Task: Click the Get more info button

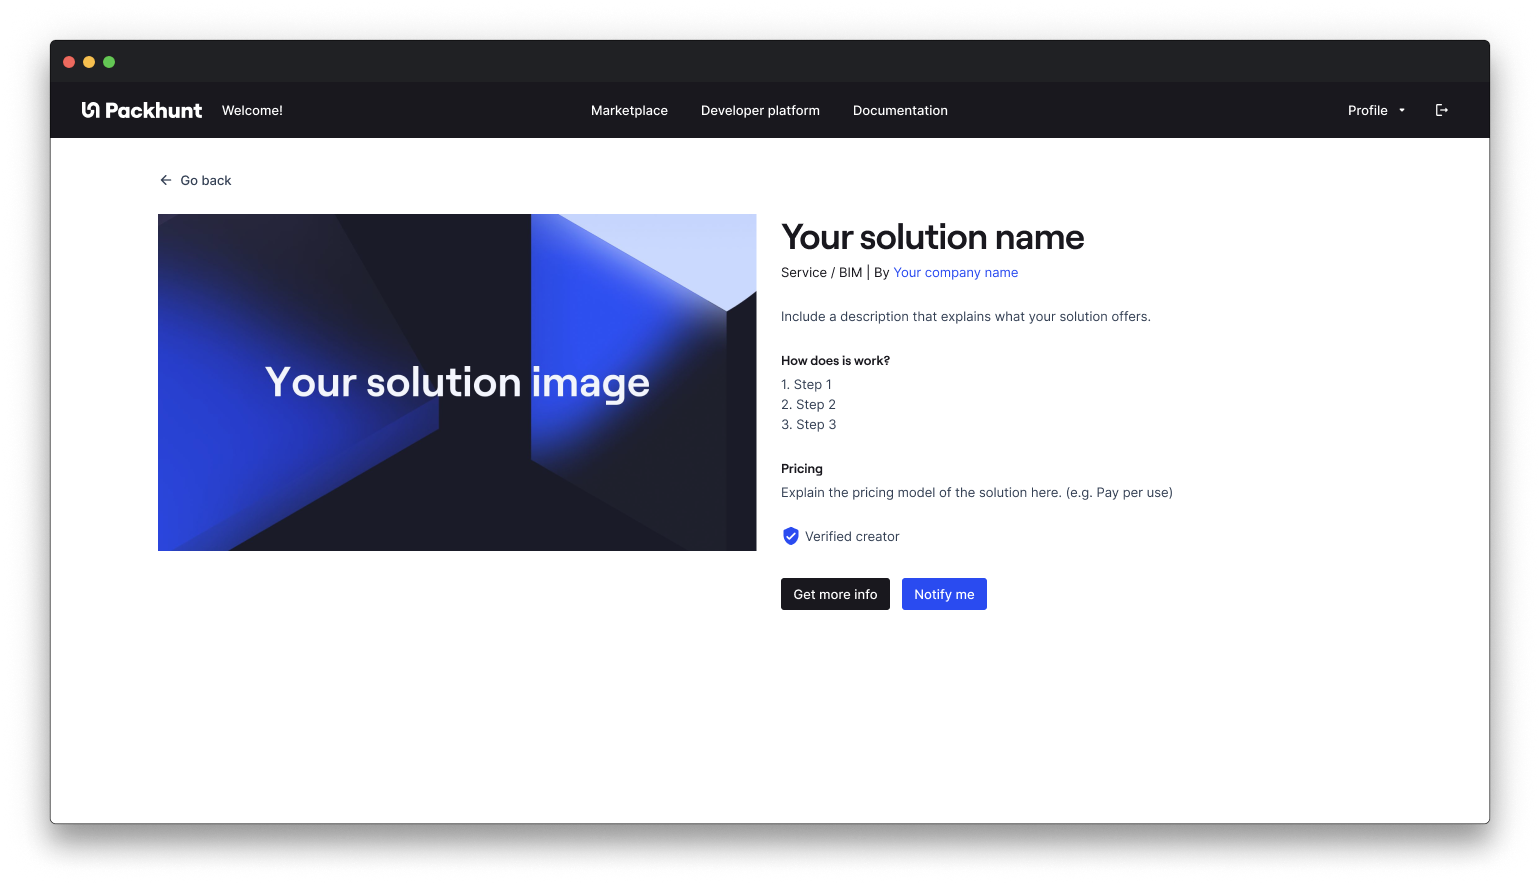Action: click(835, 594)
